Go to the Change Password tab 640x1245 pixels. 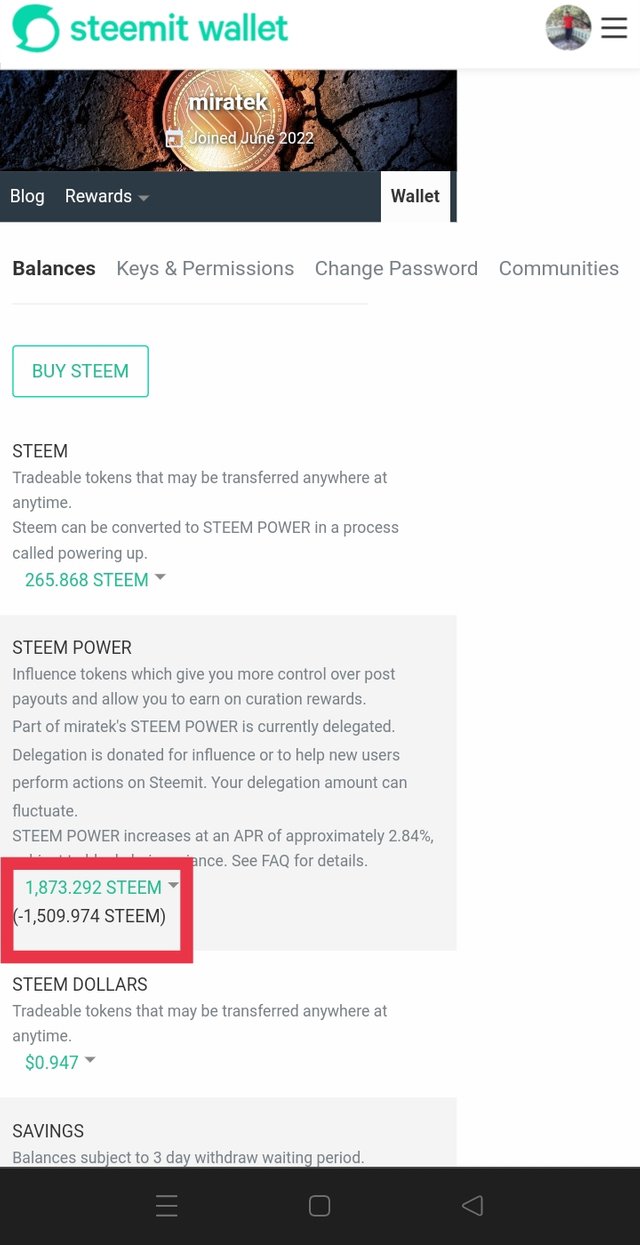pos(396,268)
